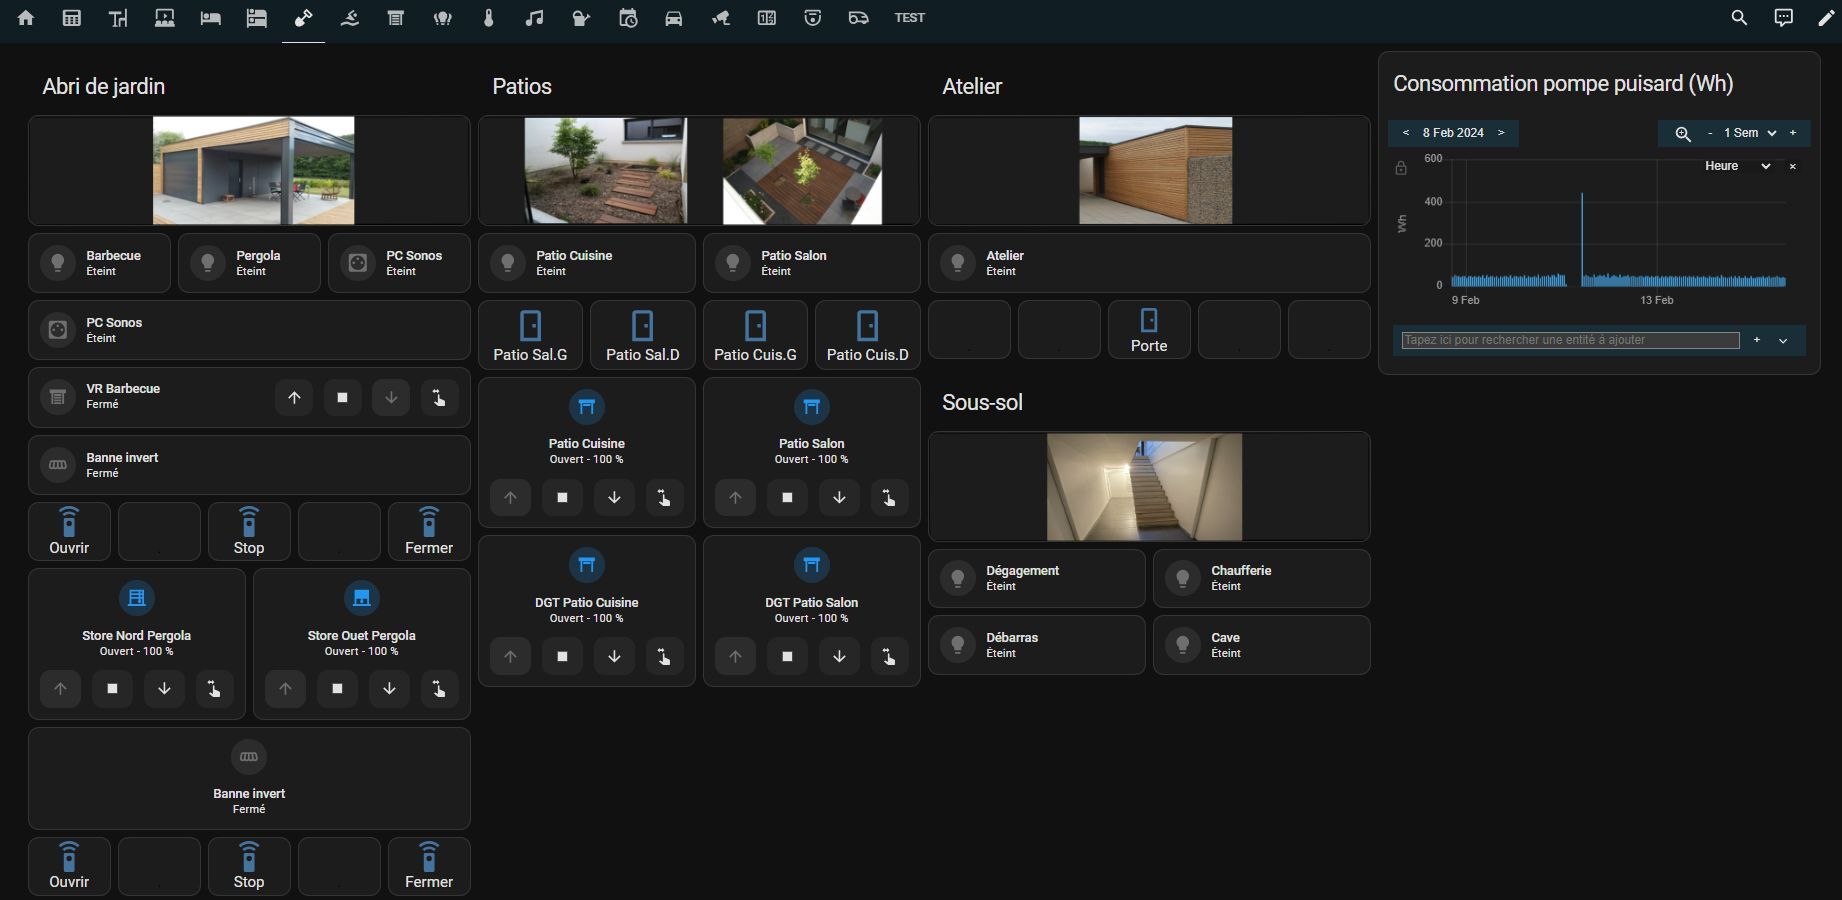Click the search magnifier icon
Image resolution: width=1842 pixels, height=900 pixels.
coord(1739,18)
